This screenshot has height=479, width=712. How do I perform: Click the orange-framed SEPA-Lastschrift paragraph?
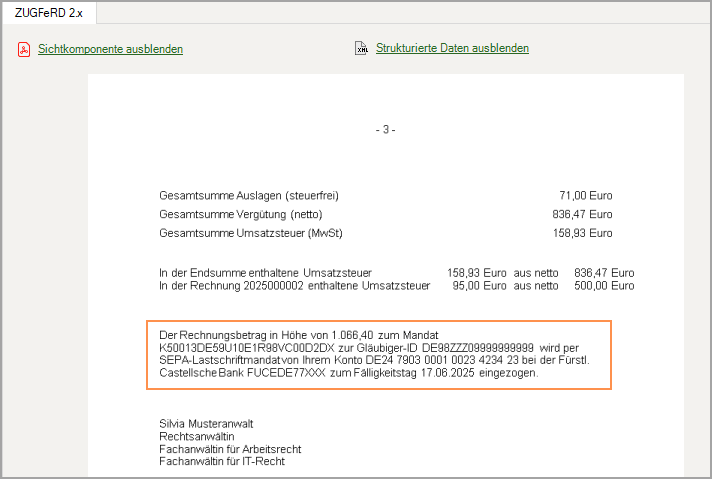(x=377, y=353)
